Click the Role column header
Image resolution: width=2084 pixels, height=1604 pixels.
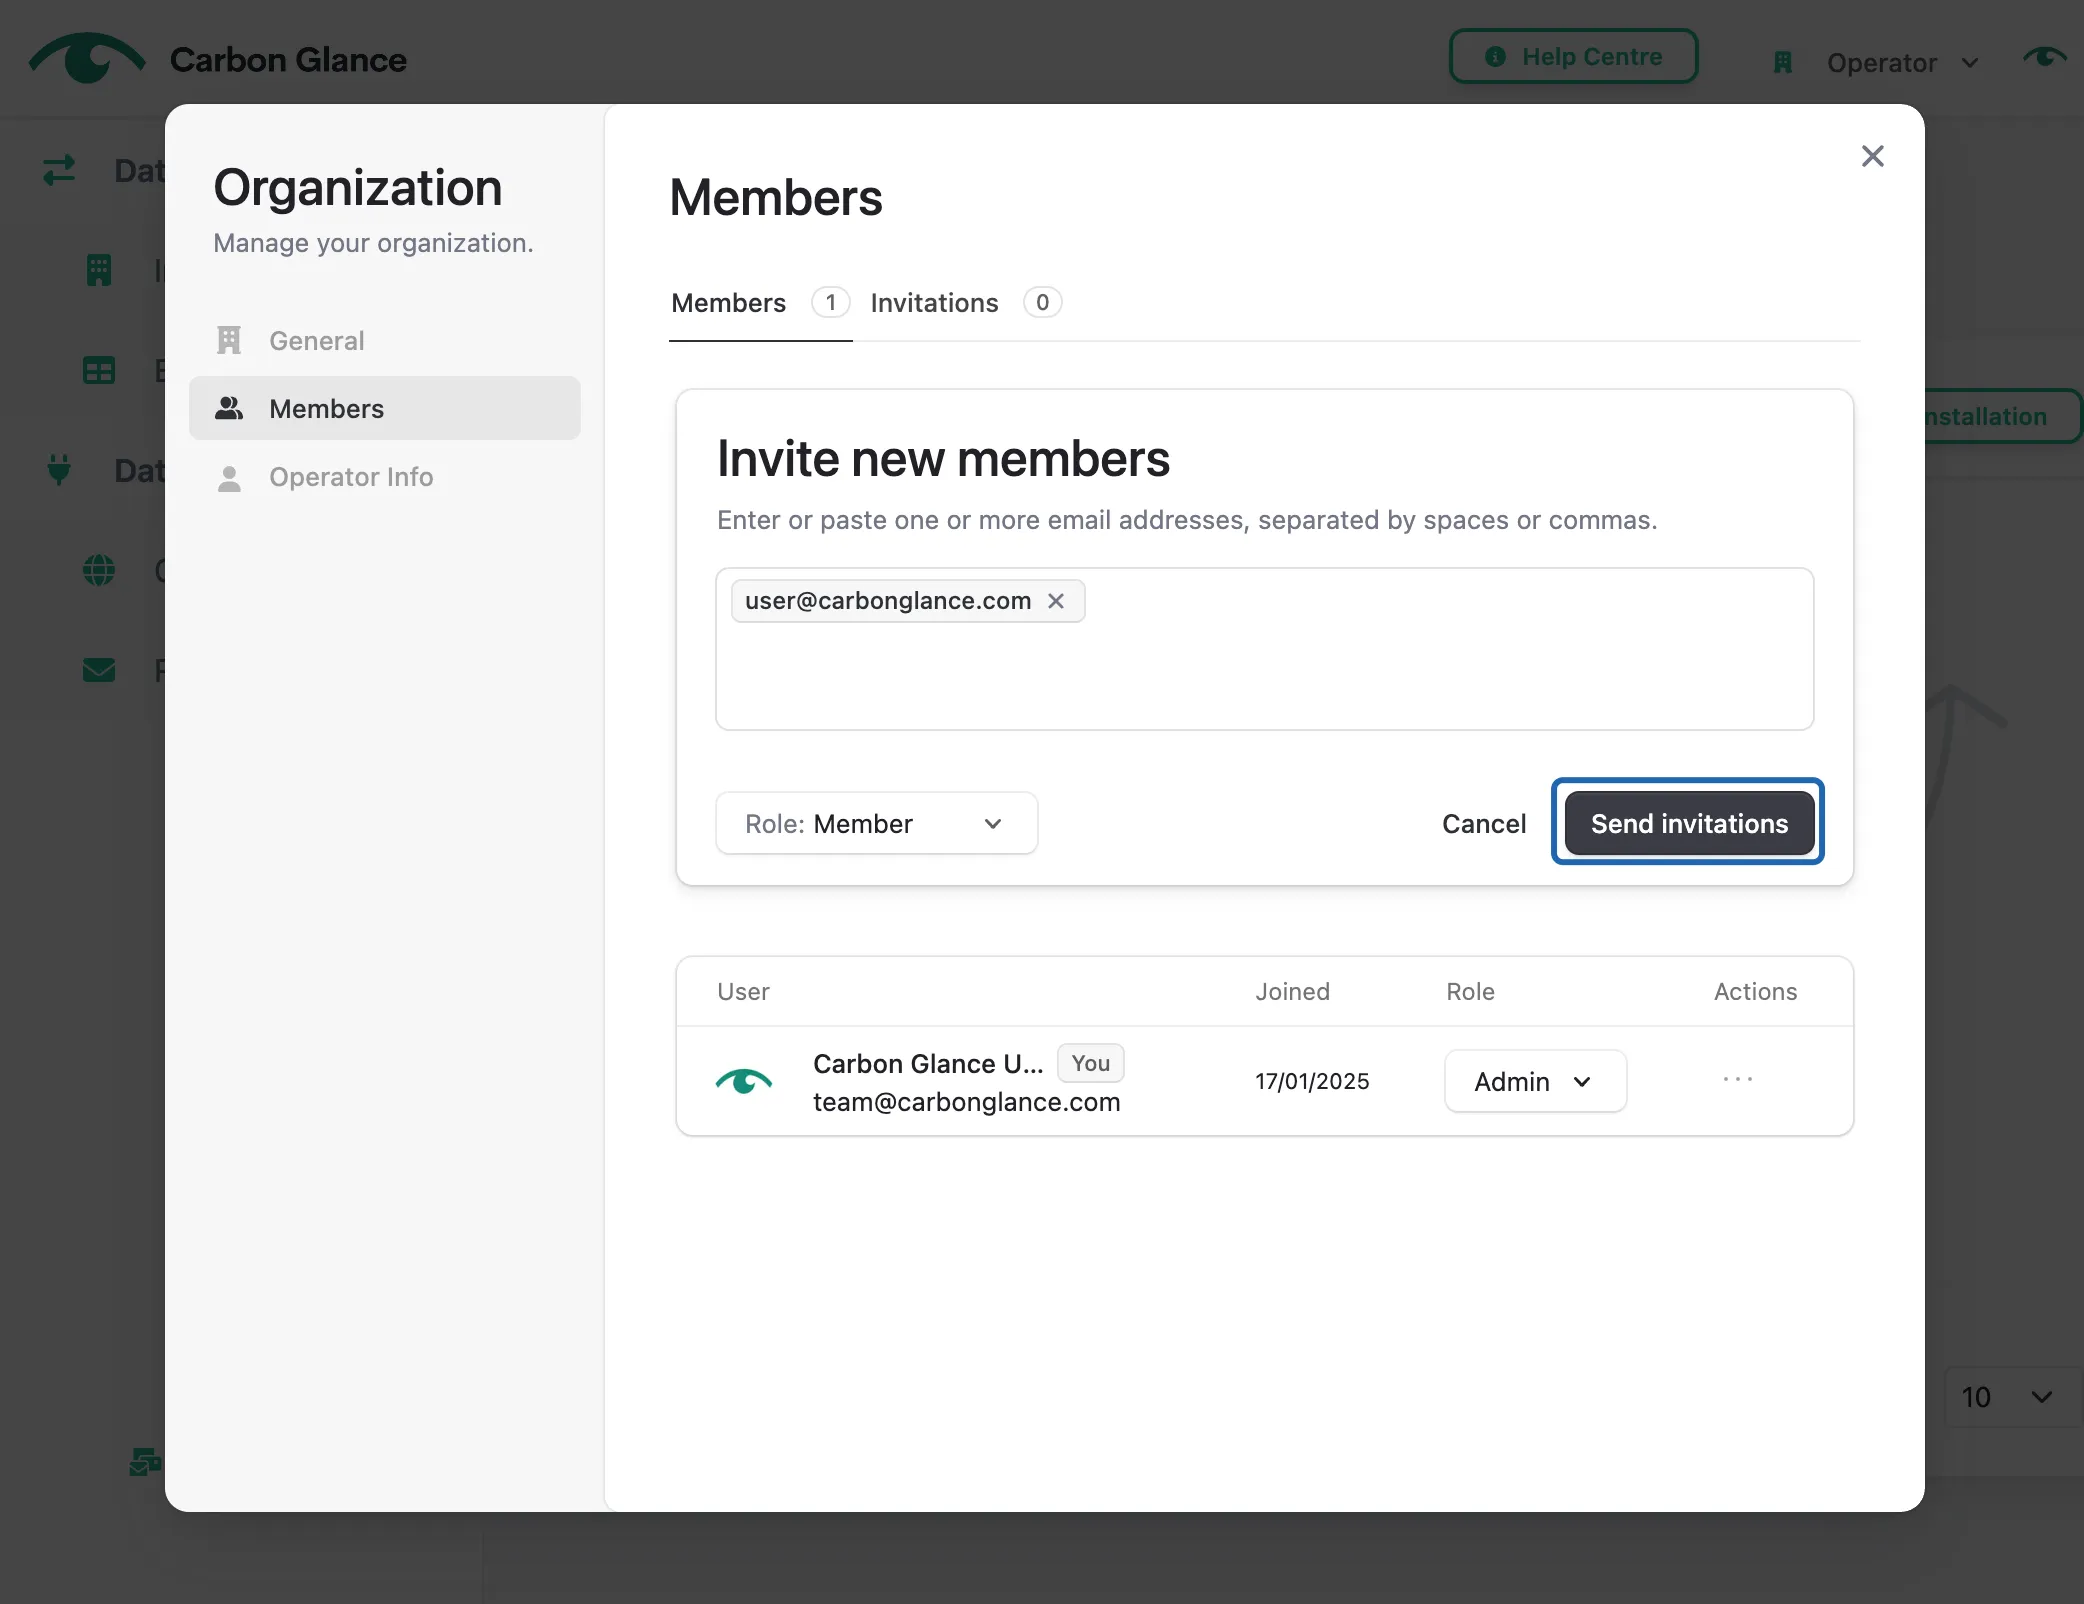pos(1470,991)
